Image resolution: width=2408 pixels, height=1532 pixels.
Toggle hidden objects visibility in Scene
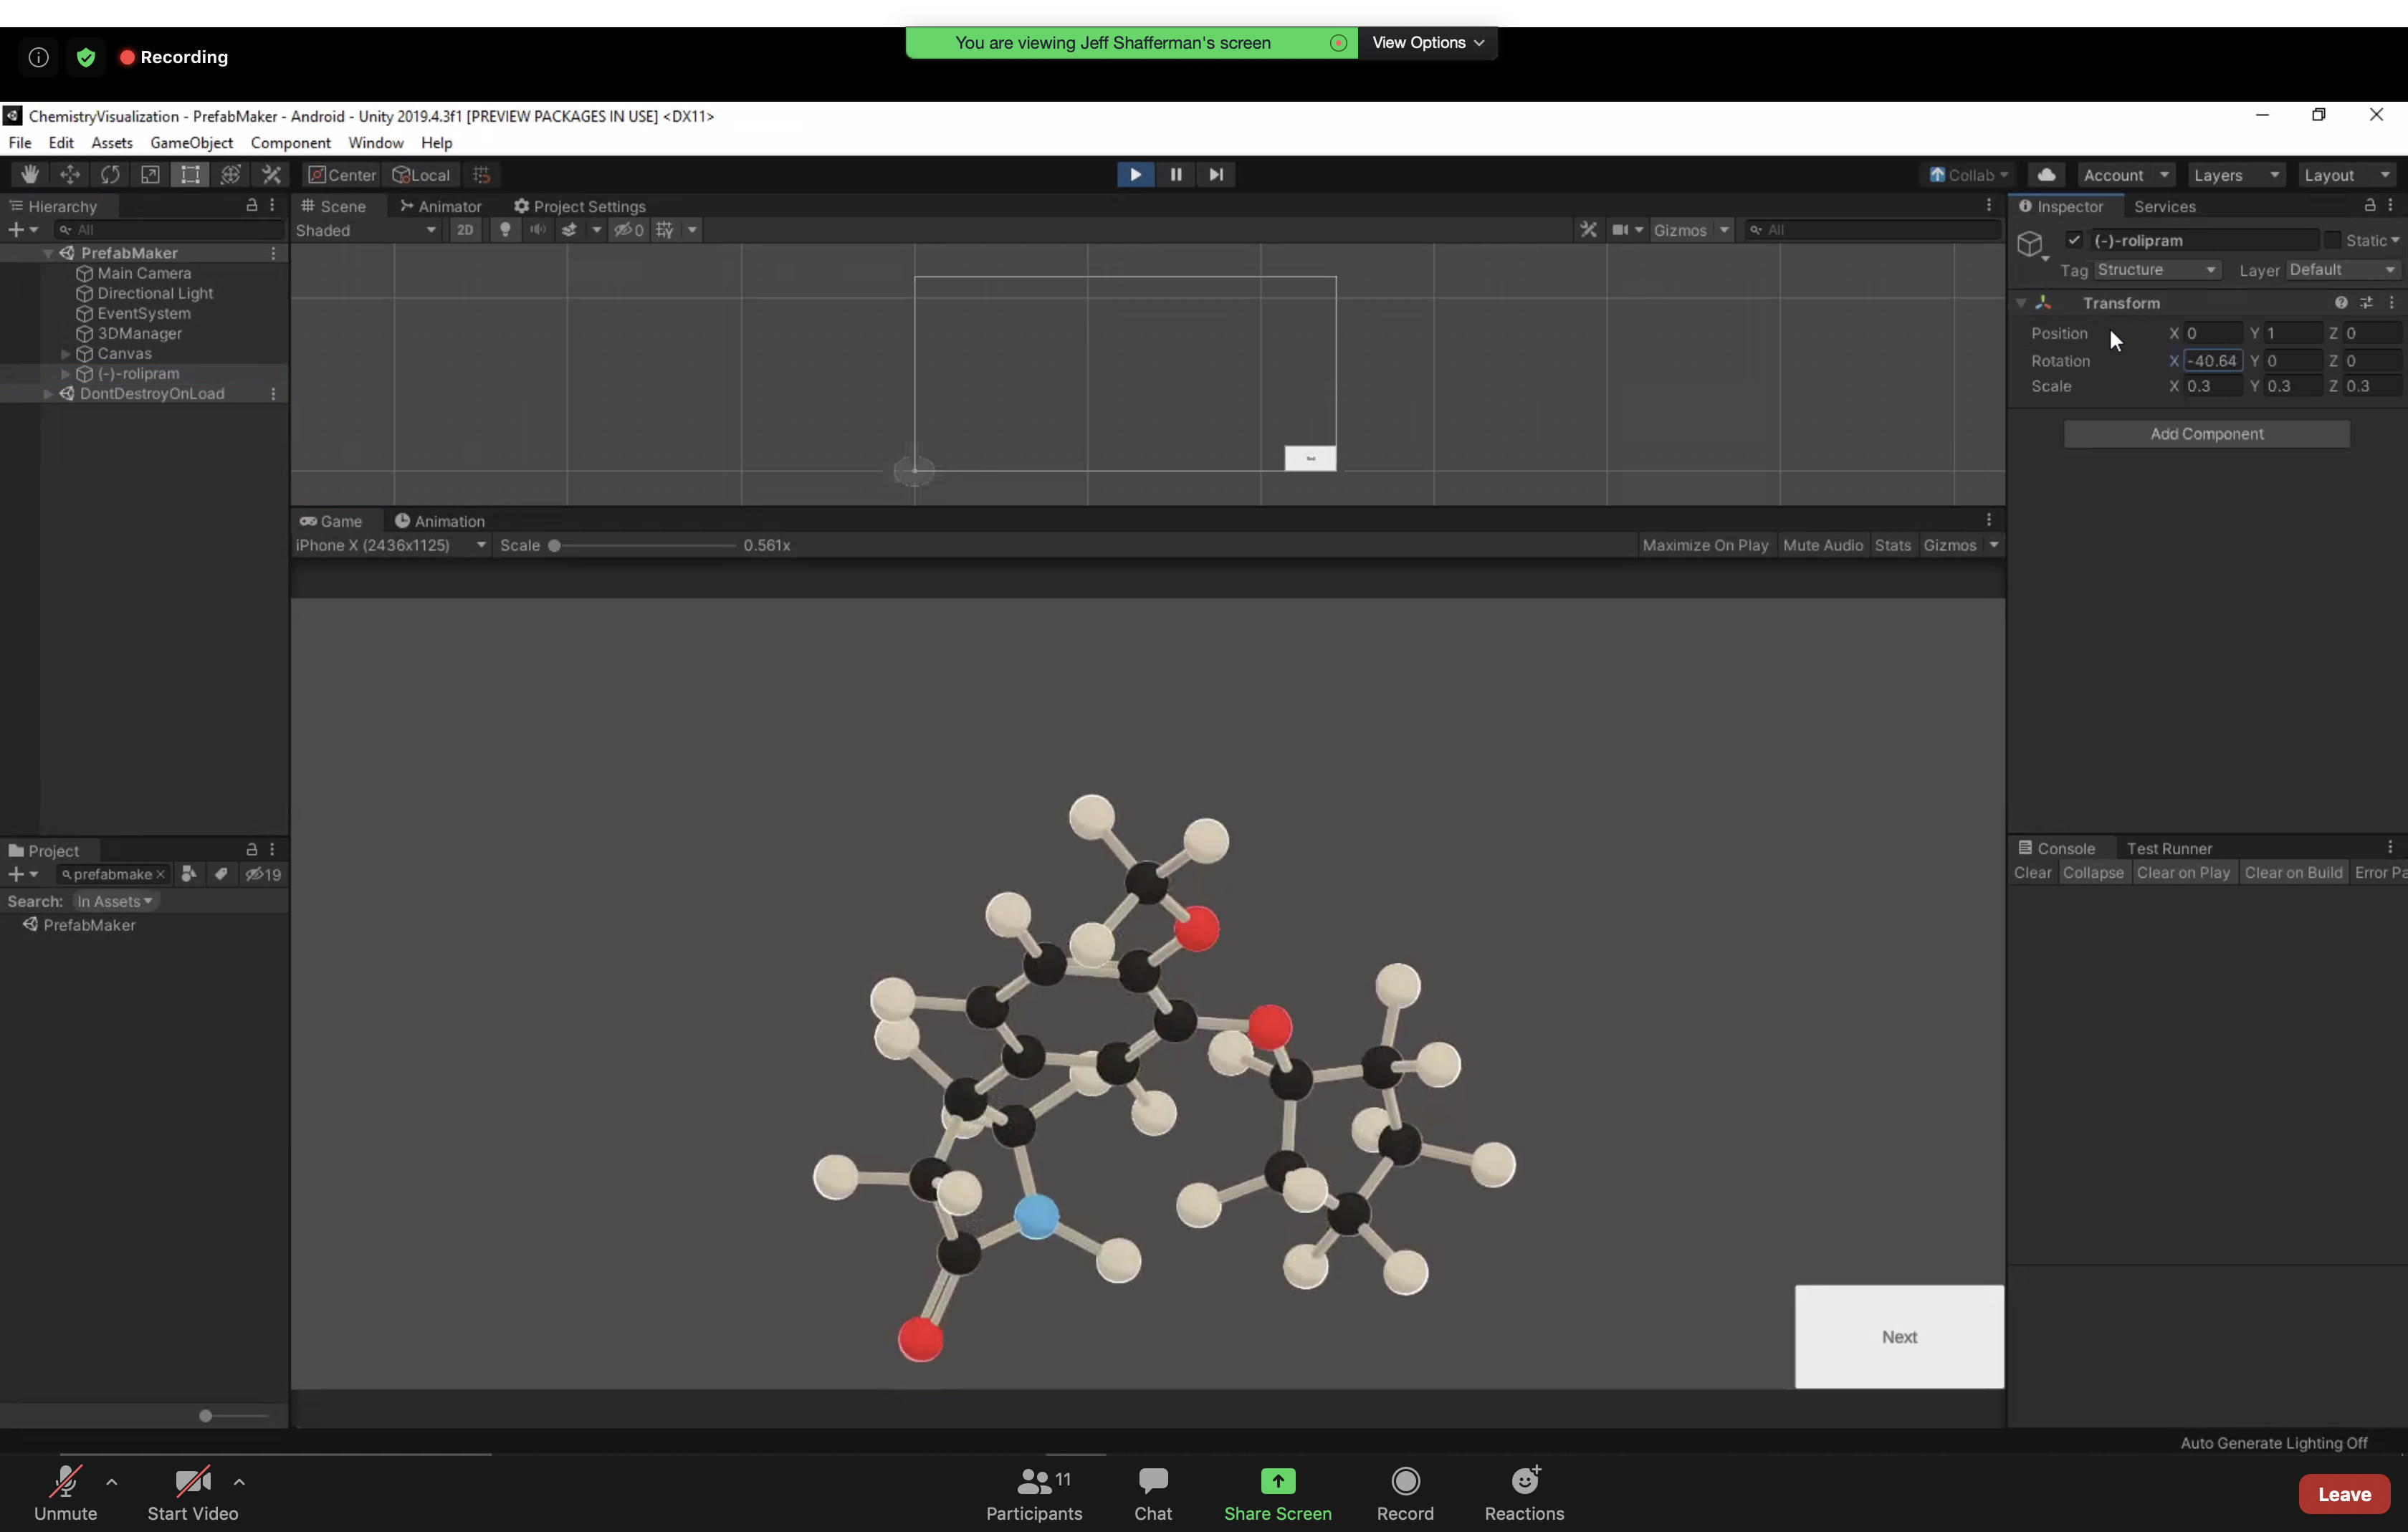click(629, 230)
